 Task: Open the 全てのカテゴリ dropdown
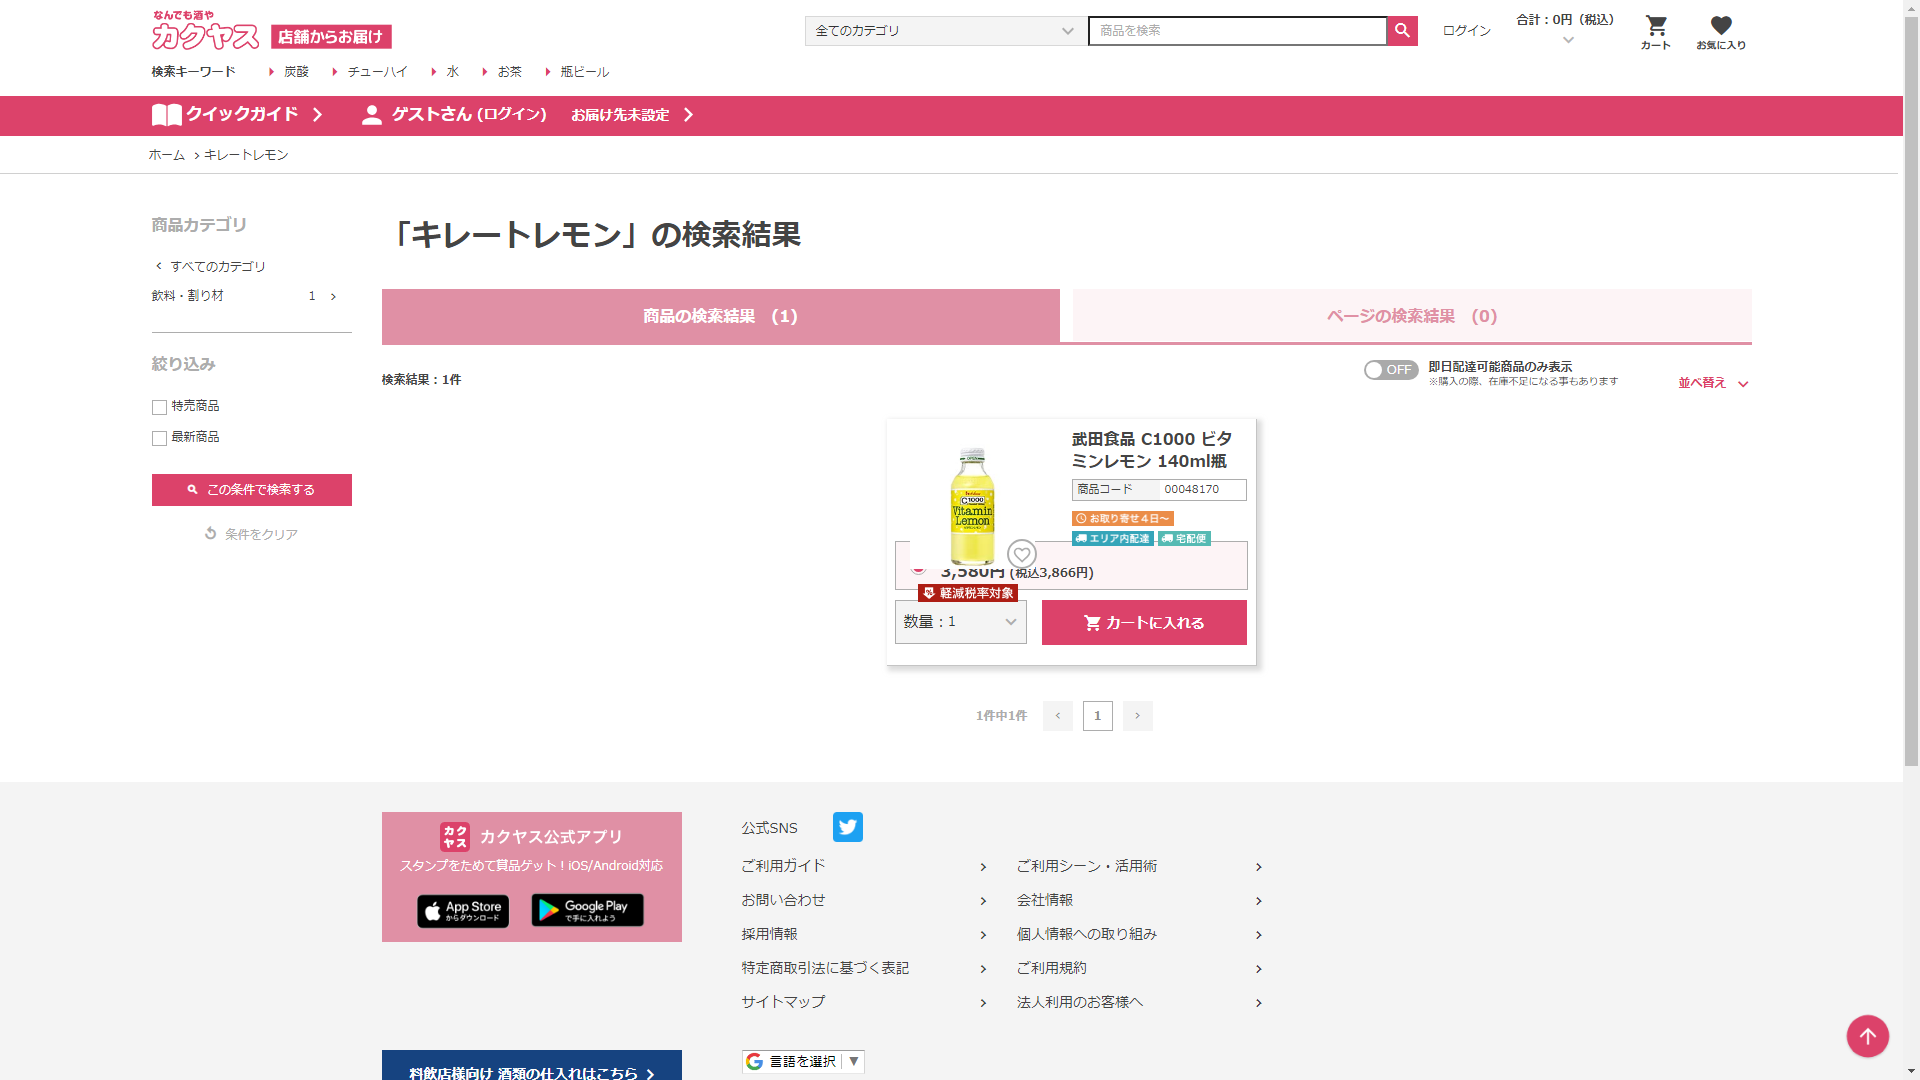[x=944, y=31]
